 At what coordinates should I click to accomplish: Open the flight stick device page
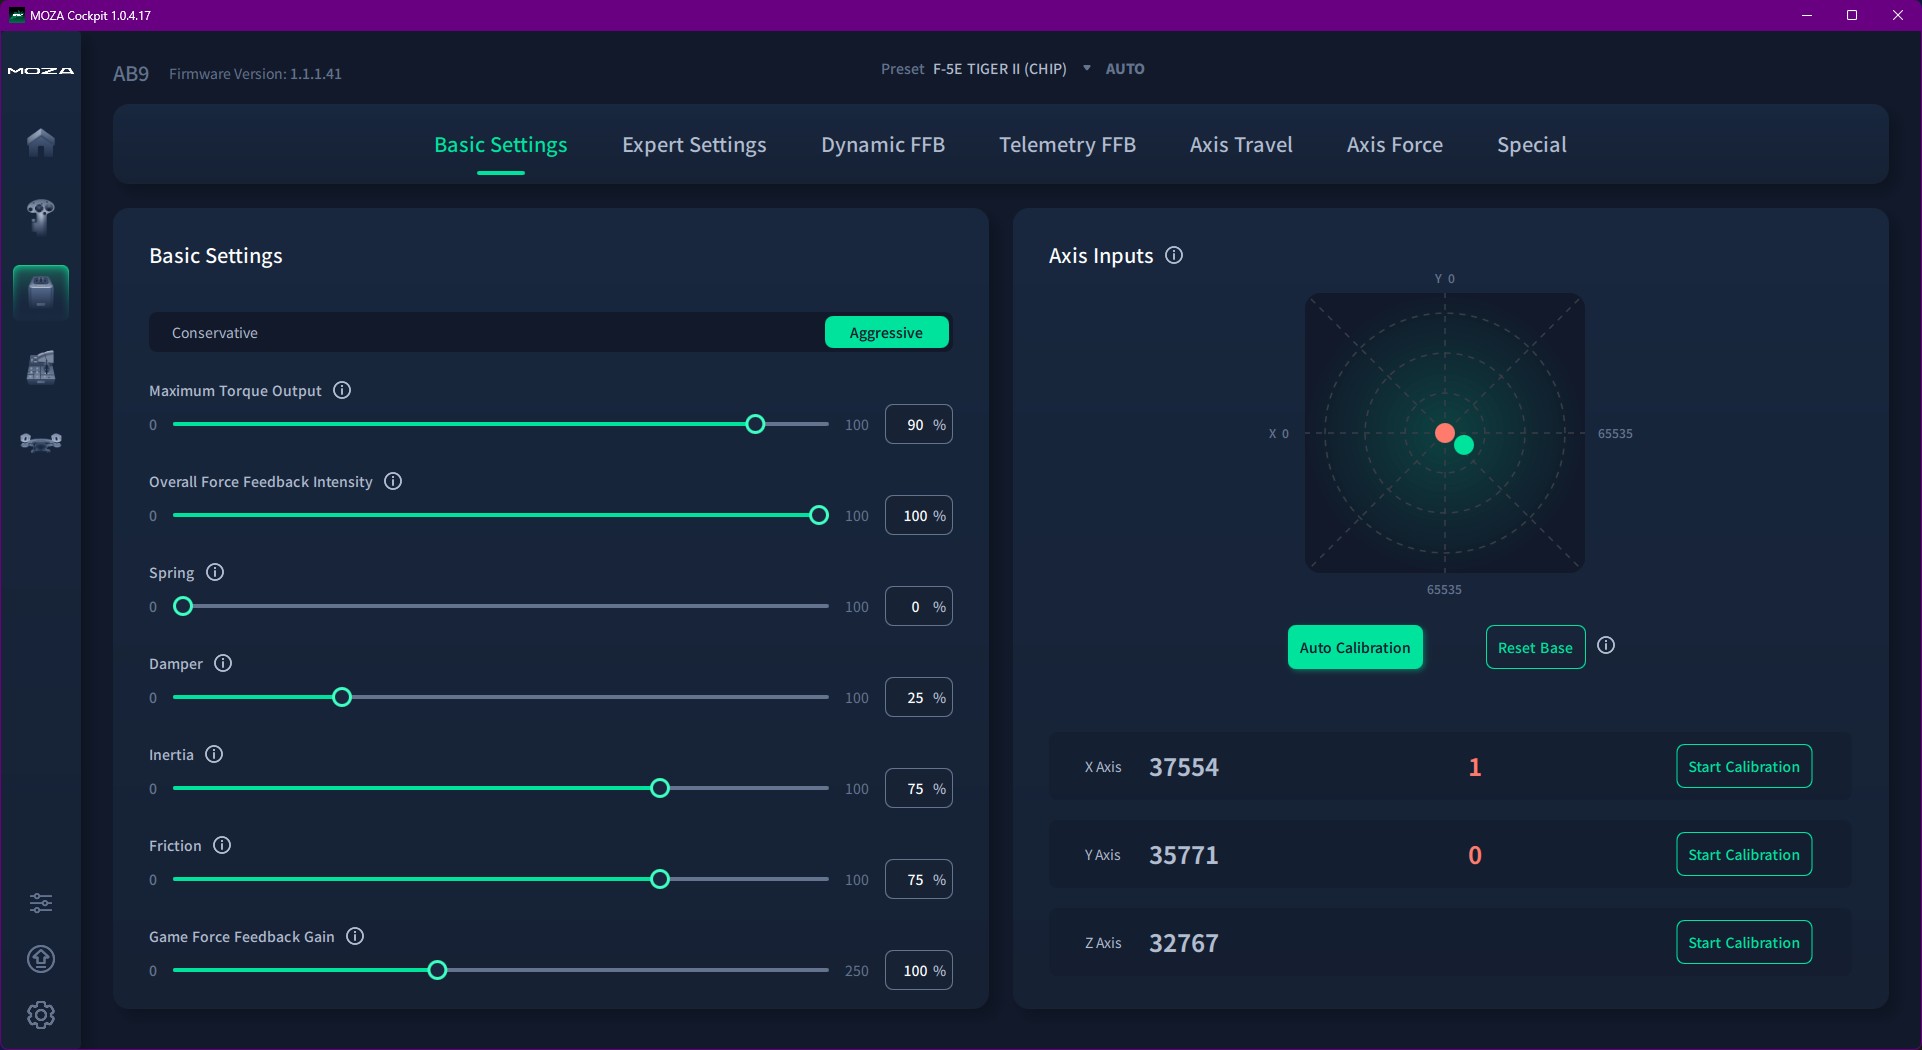[x=40, y=216]
